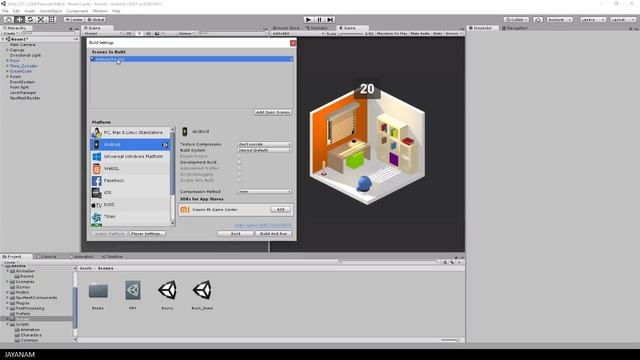Open the cloud services icon button
The width and height of the screenshot is (640, 360).
[x=538, y=20]
